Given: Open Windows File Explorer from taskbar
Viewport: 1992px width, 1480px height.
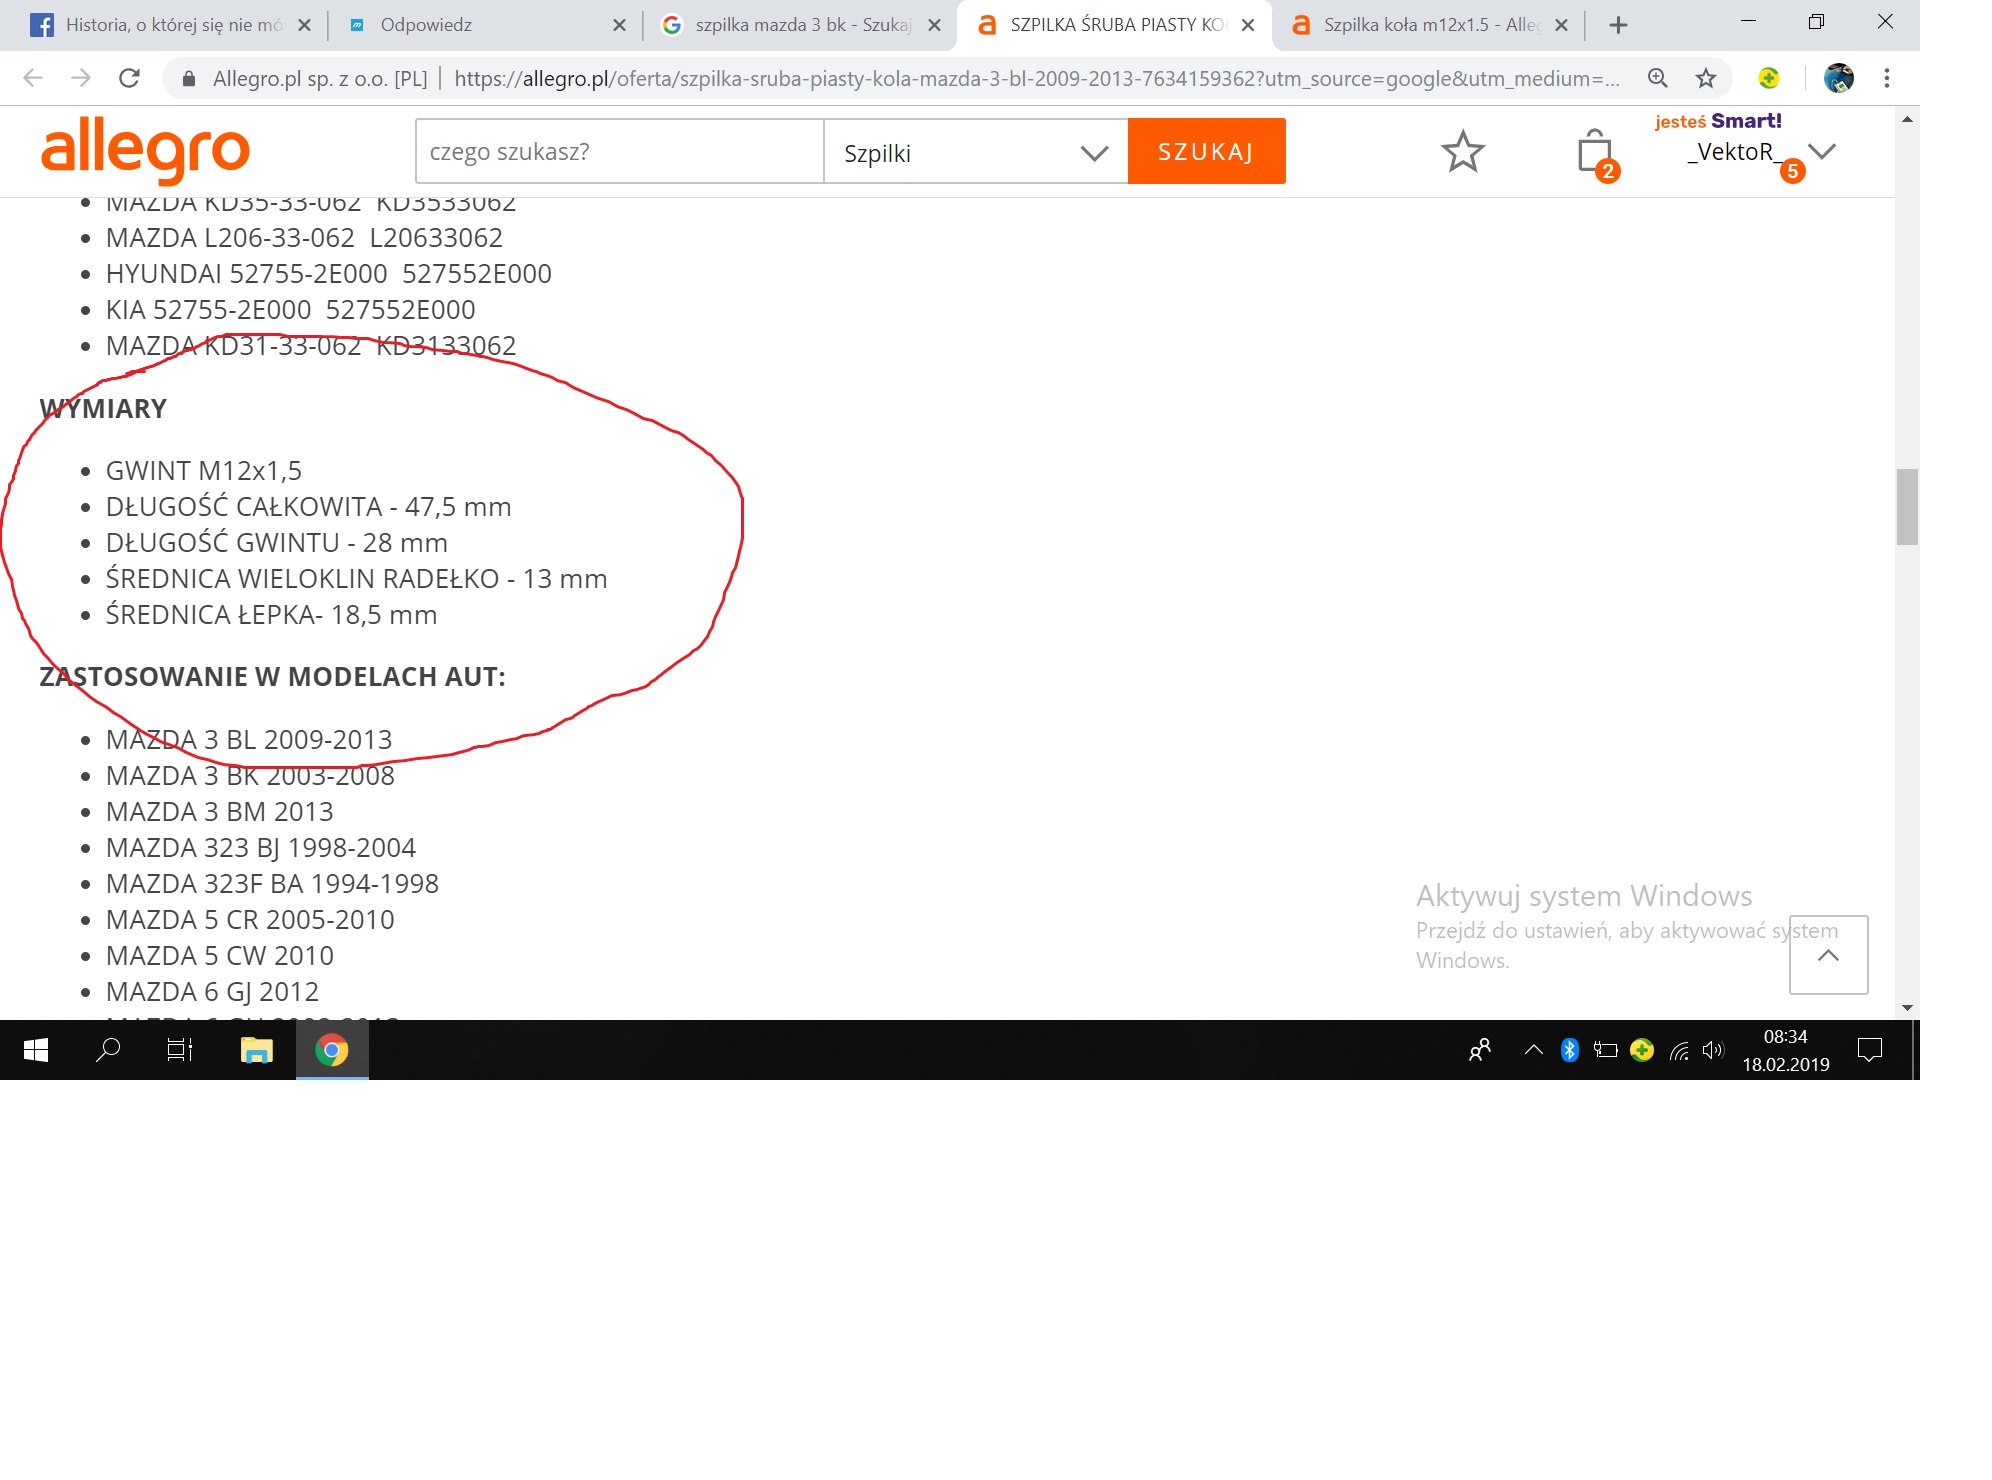Looking at the screenshot, I should 256,1050.
